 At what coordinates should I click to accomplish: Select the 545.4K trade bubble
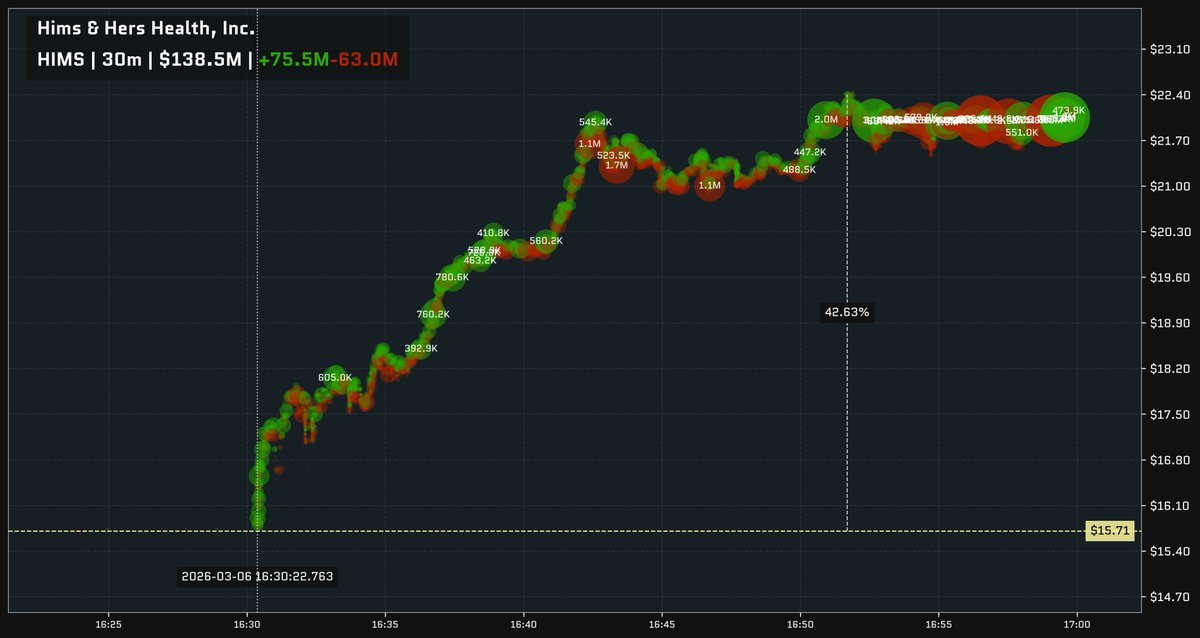[595, 122]
